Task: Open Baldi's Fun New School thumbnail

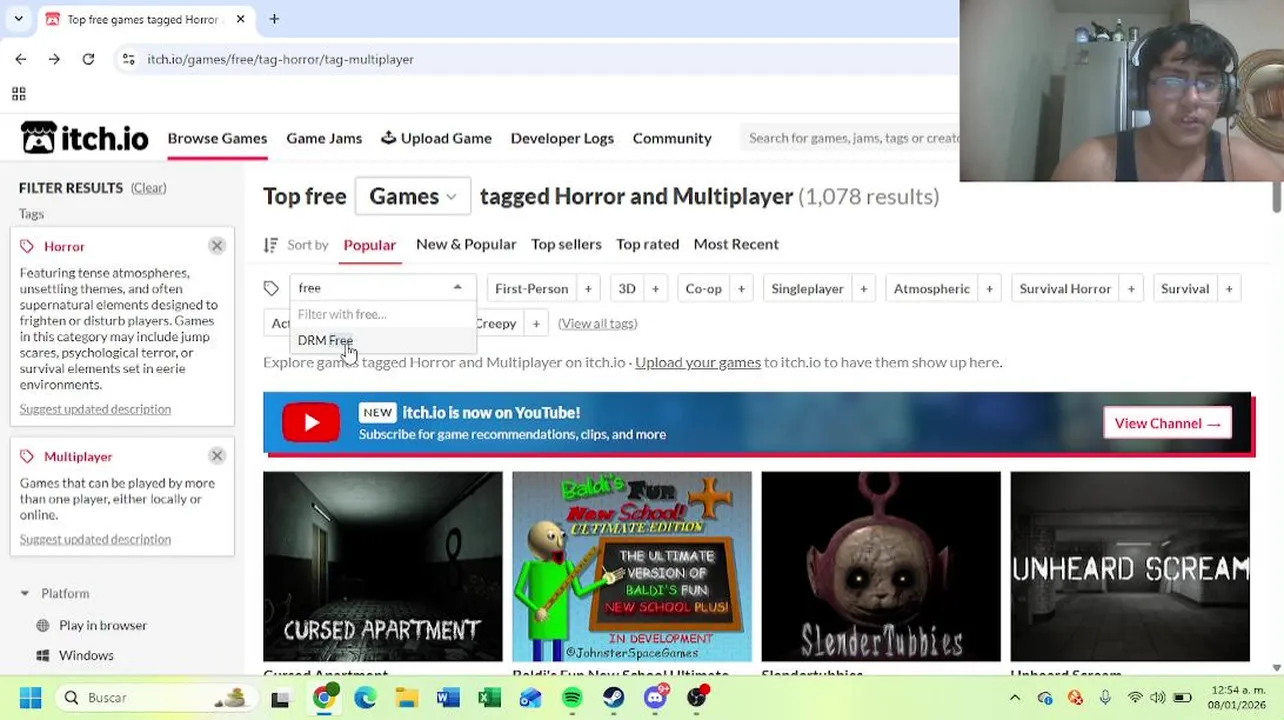Action: pyautogui.click(x=632, y=566)
